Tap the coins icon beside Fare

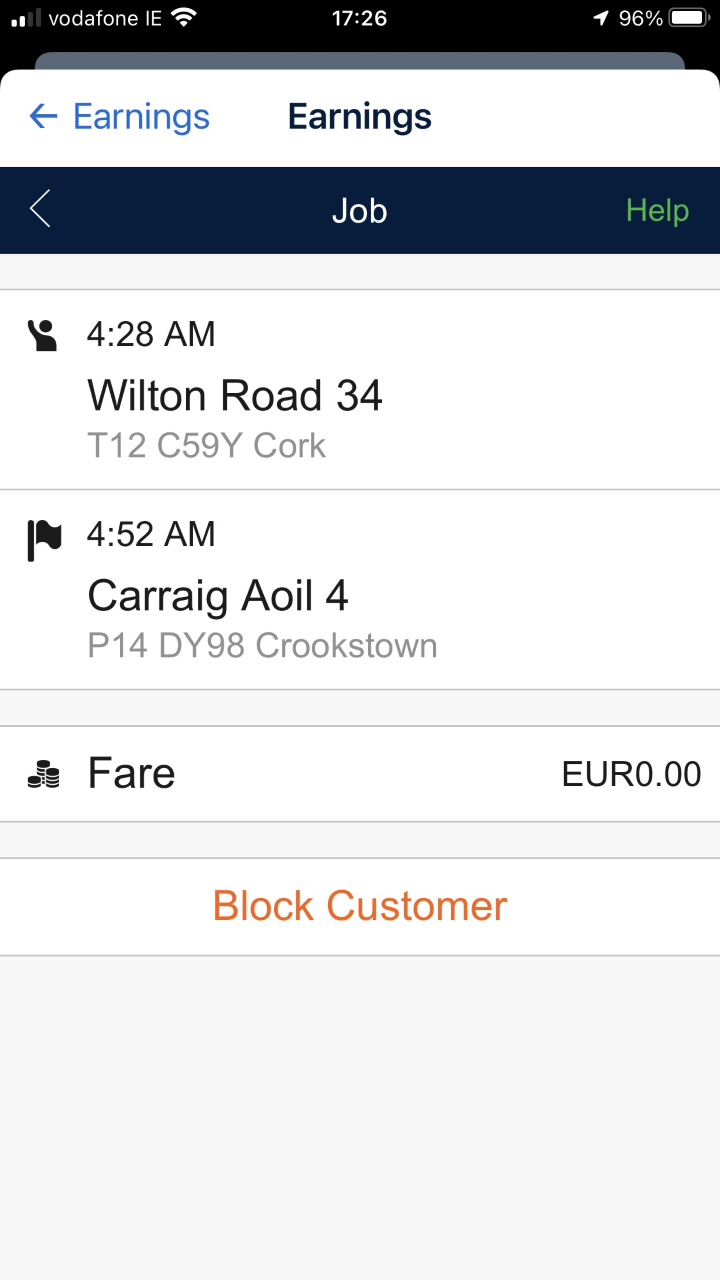tap(43, 774)
